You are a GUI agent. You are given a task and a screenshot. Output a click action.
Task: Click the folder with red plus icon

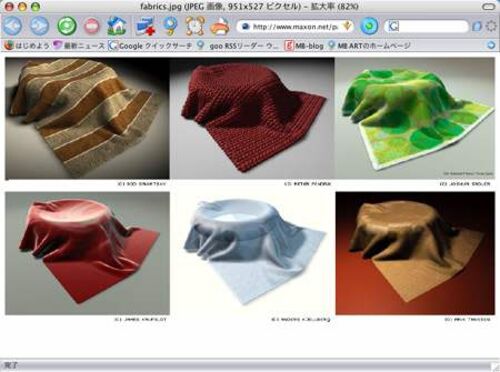(x=145, y=26)
